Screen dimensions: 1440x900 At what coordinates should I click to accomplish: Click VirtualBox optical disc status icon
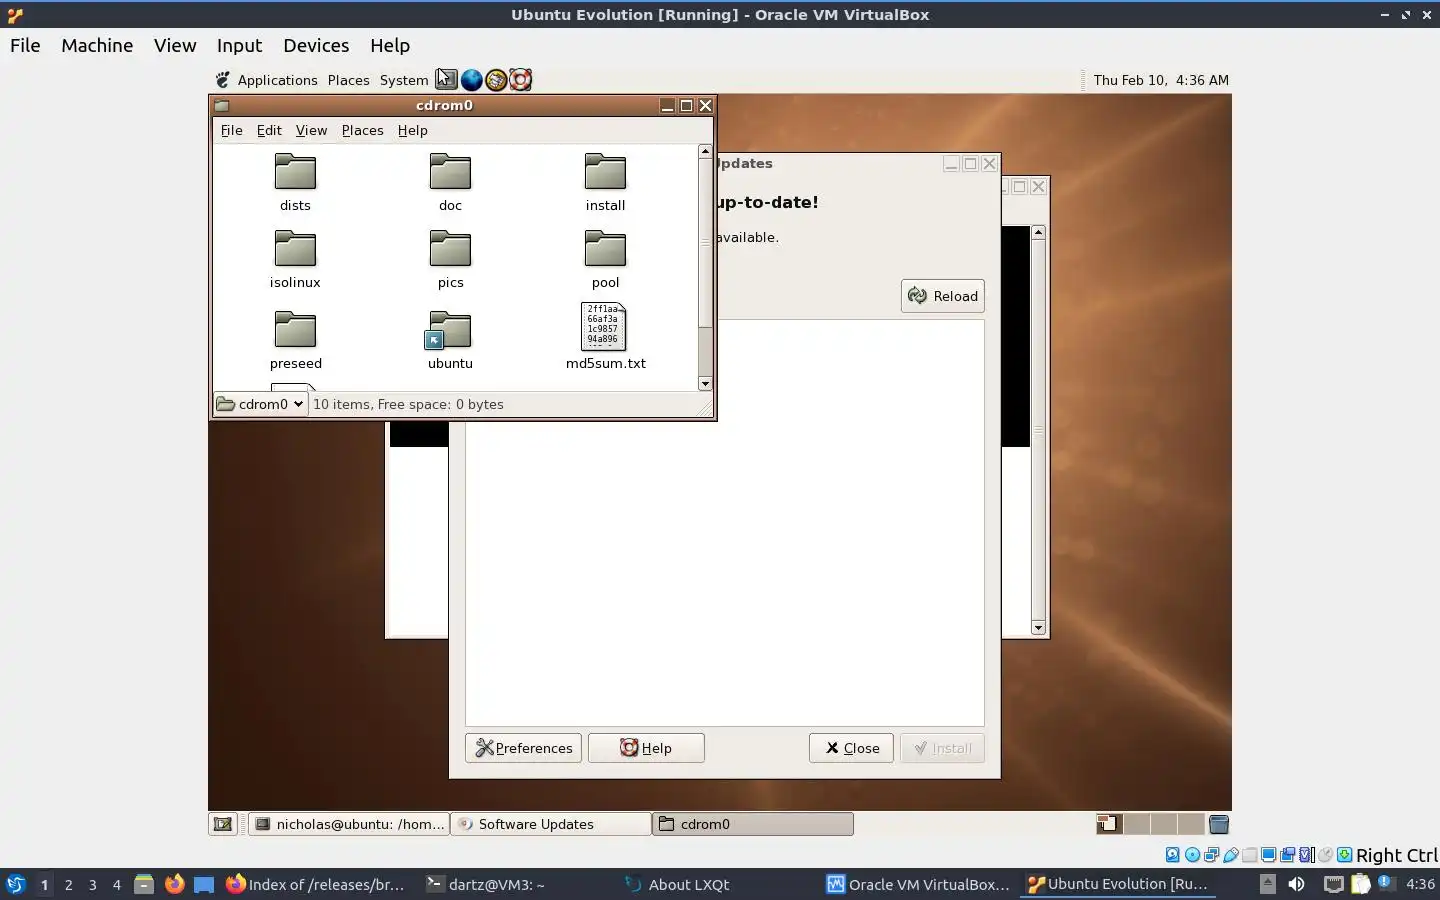1192,855
